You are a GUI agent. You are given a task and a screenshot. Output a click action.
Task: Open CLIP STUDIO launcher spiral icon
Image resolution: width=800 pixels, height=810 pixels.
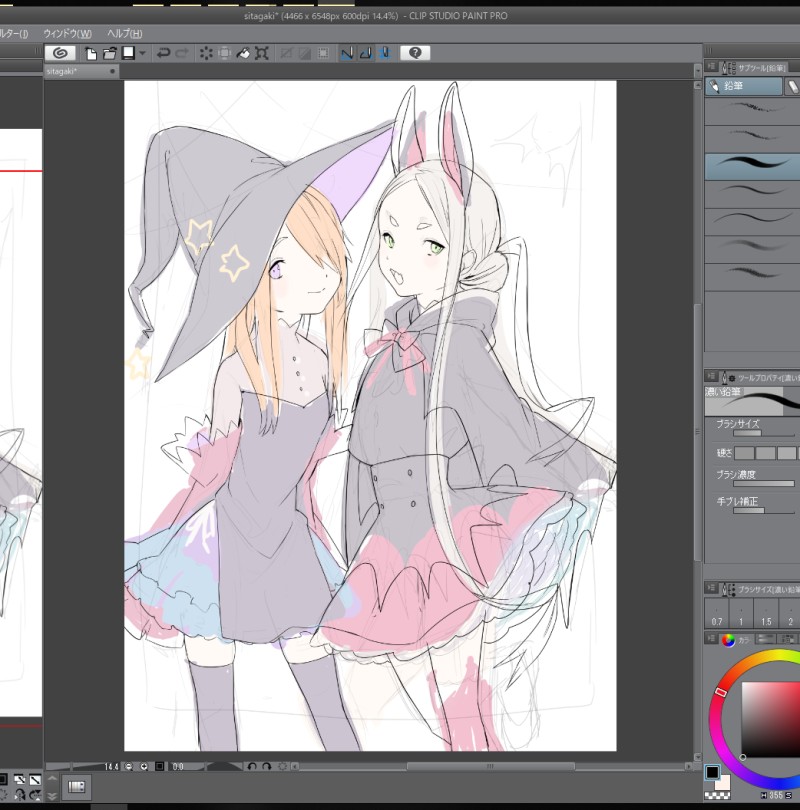click(60, 52)
